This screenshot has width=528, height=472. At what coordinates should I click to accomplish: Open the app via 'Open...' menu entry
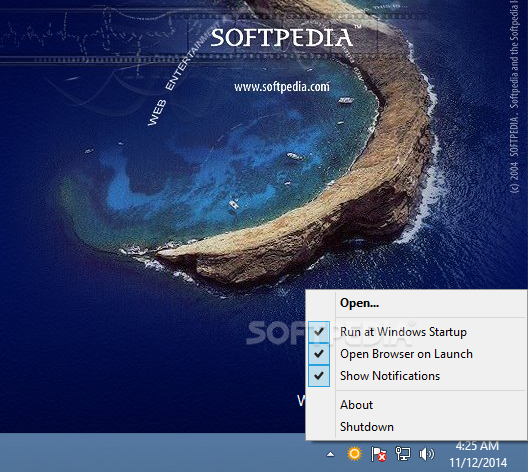click(416, 303)
